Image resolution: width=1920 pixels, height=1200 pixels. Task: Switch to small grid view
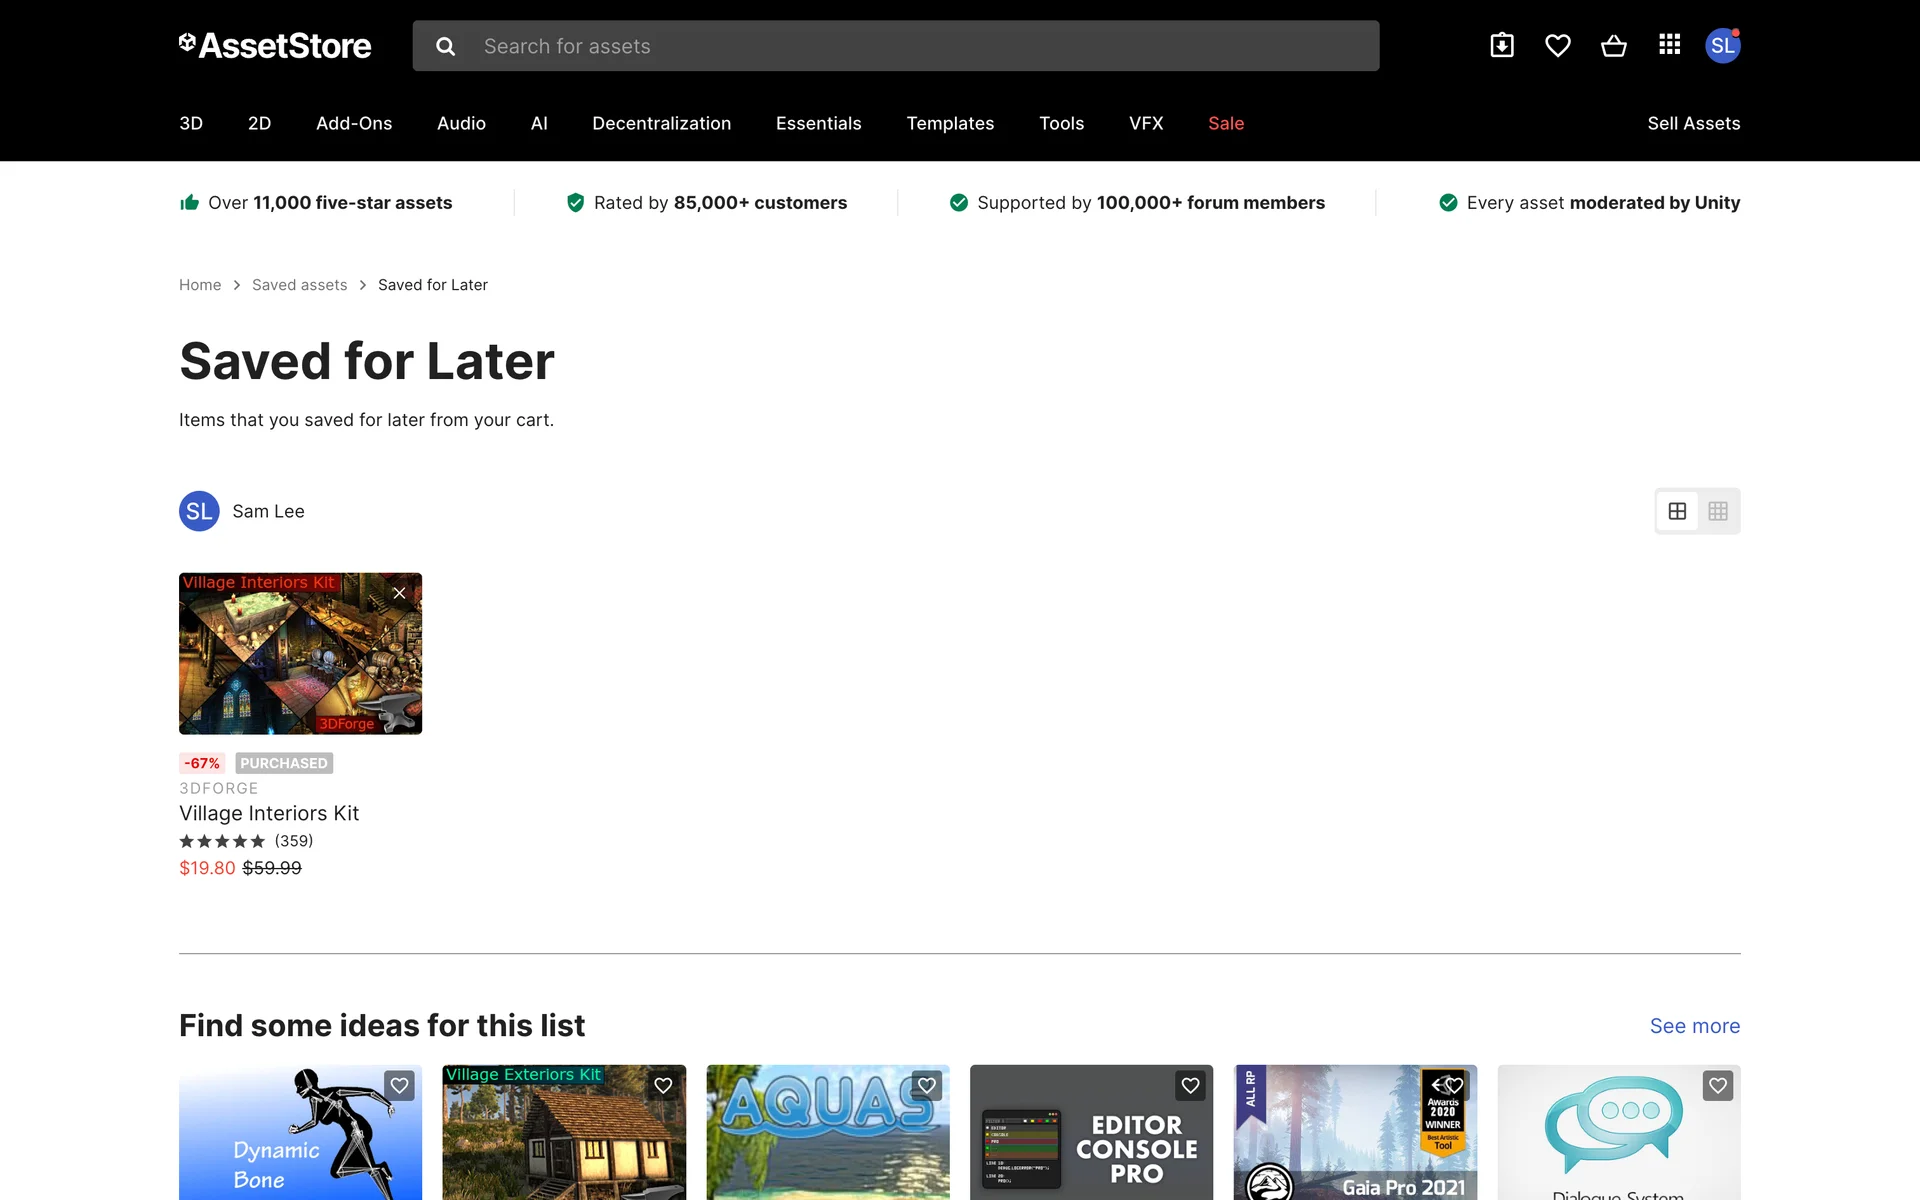point(1718,511)
